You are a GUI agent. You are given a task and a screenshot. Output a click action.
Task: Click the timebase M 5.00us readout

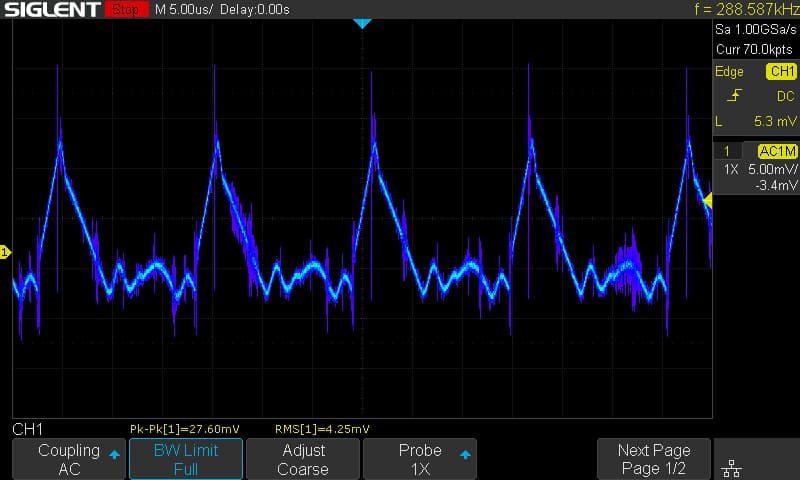pyautogui.click(x=184, y=9)
